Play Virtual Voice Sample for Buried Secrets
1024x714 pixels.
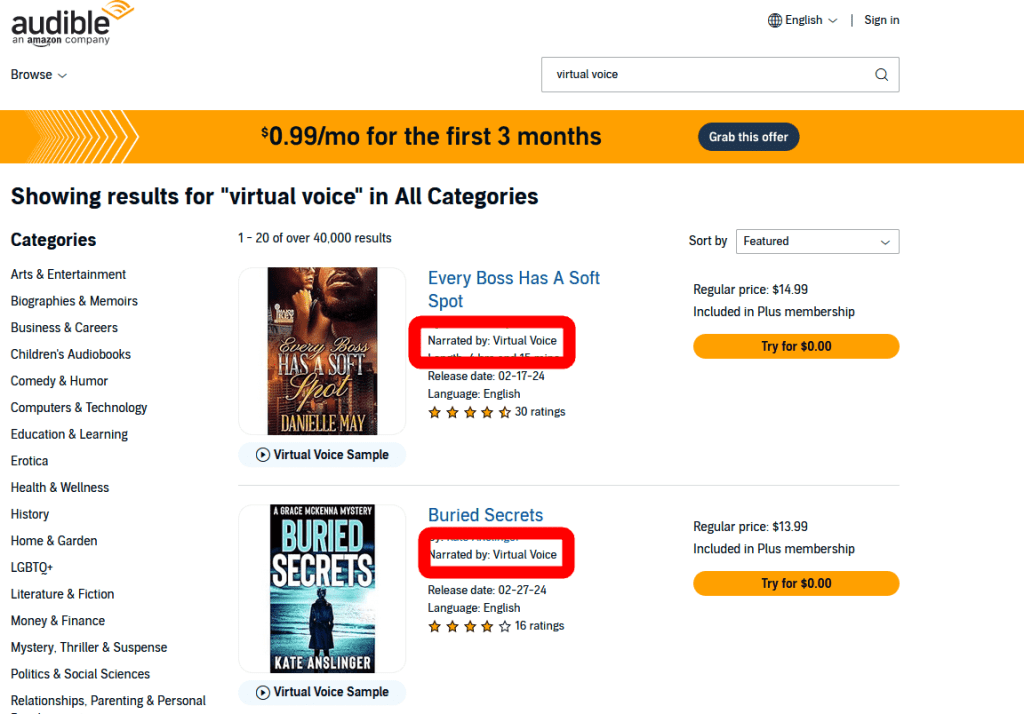point(322,692)
